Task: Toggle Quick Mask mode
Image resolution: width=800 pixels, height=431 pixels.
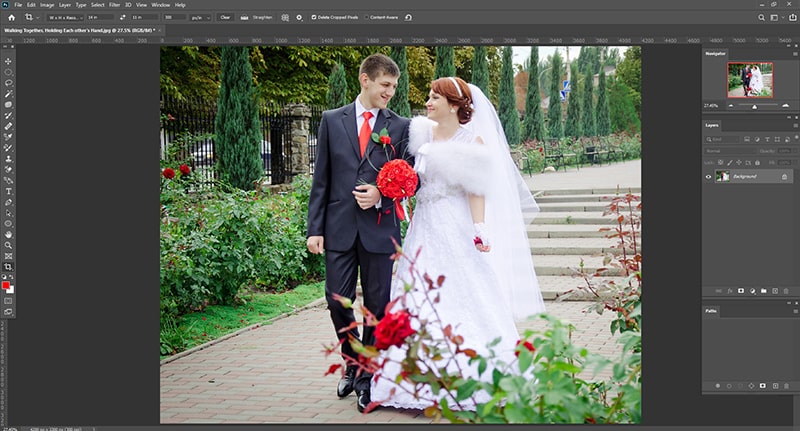Action: click(x=8, y=301)
